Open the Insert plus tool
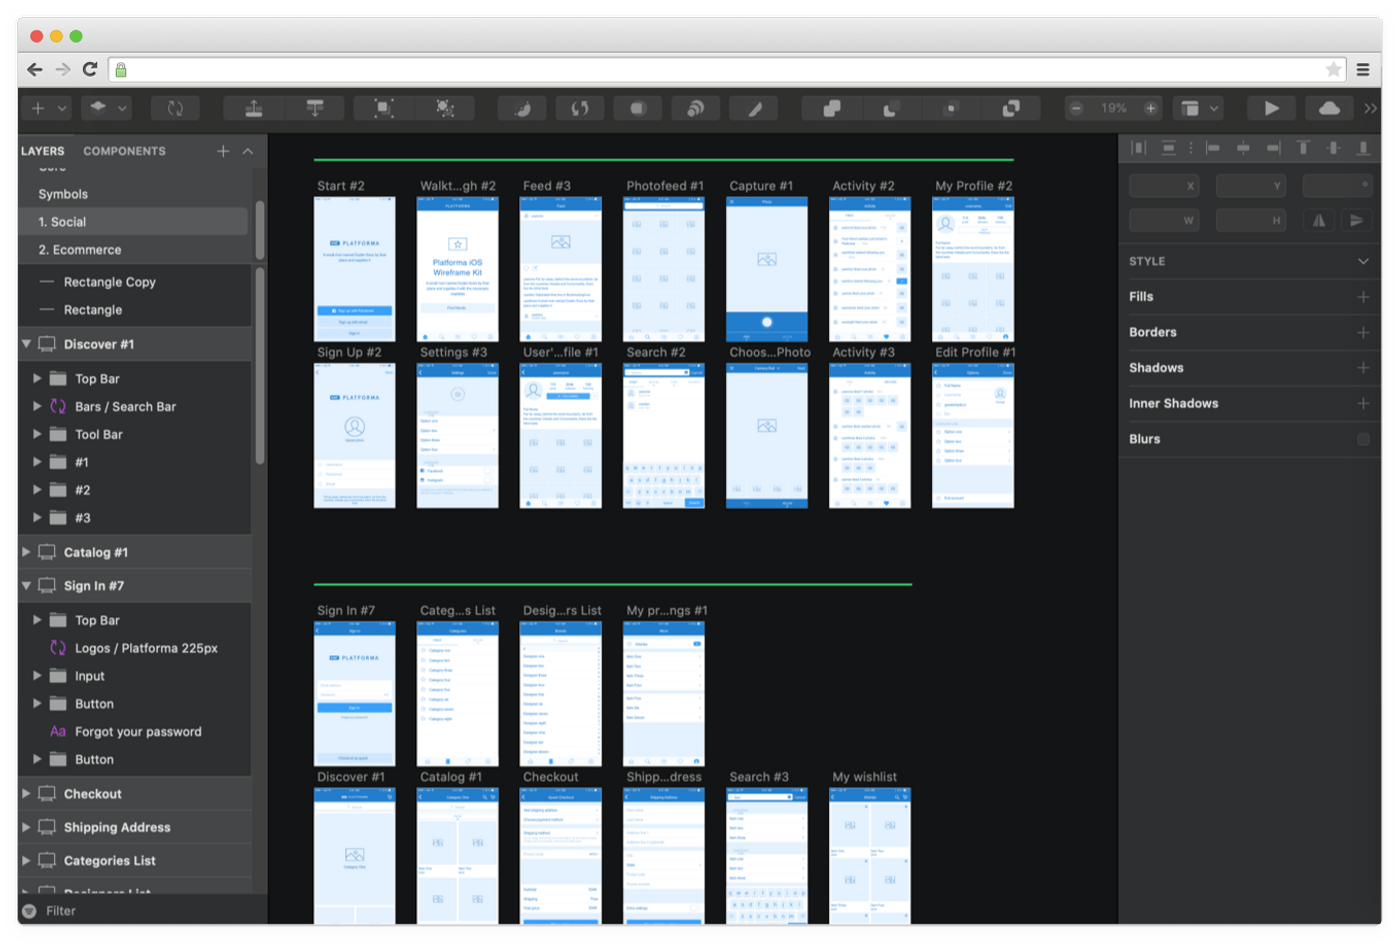Viewport: 1400px width, 946px height. pos(38,108)
